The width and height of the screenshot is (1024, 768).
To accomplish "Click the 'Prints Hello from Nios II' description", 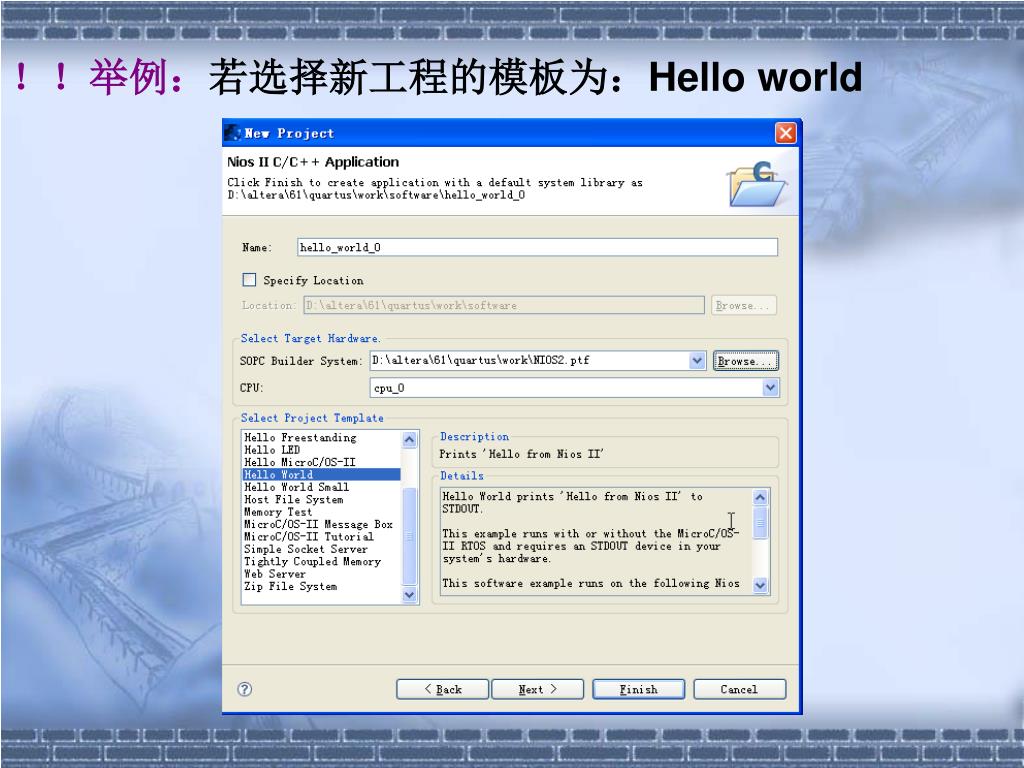I will tap(521, 454).
